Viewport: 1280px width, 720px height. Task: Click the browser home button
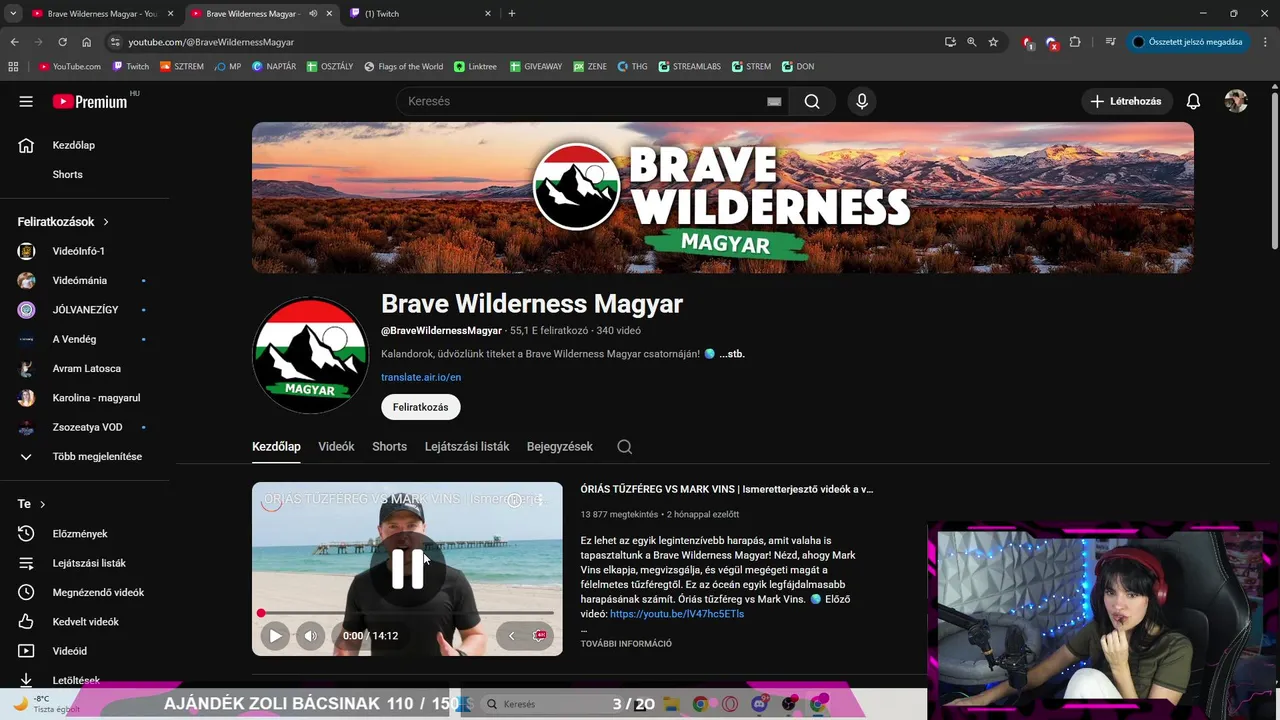coord(86,42)
